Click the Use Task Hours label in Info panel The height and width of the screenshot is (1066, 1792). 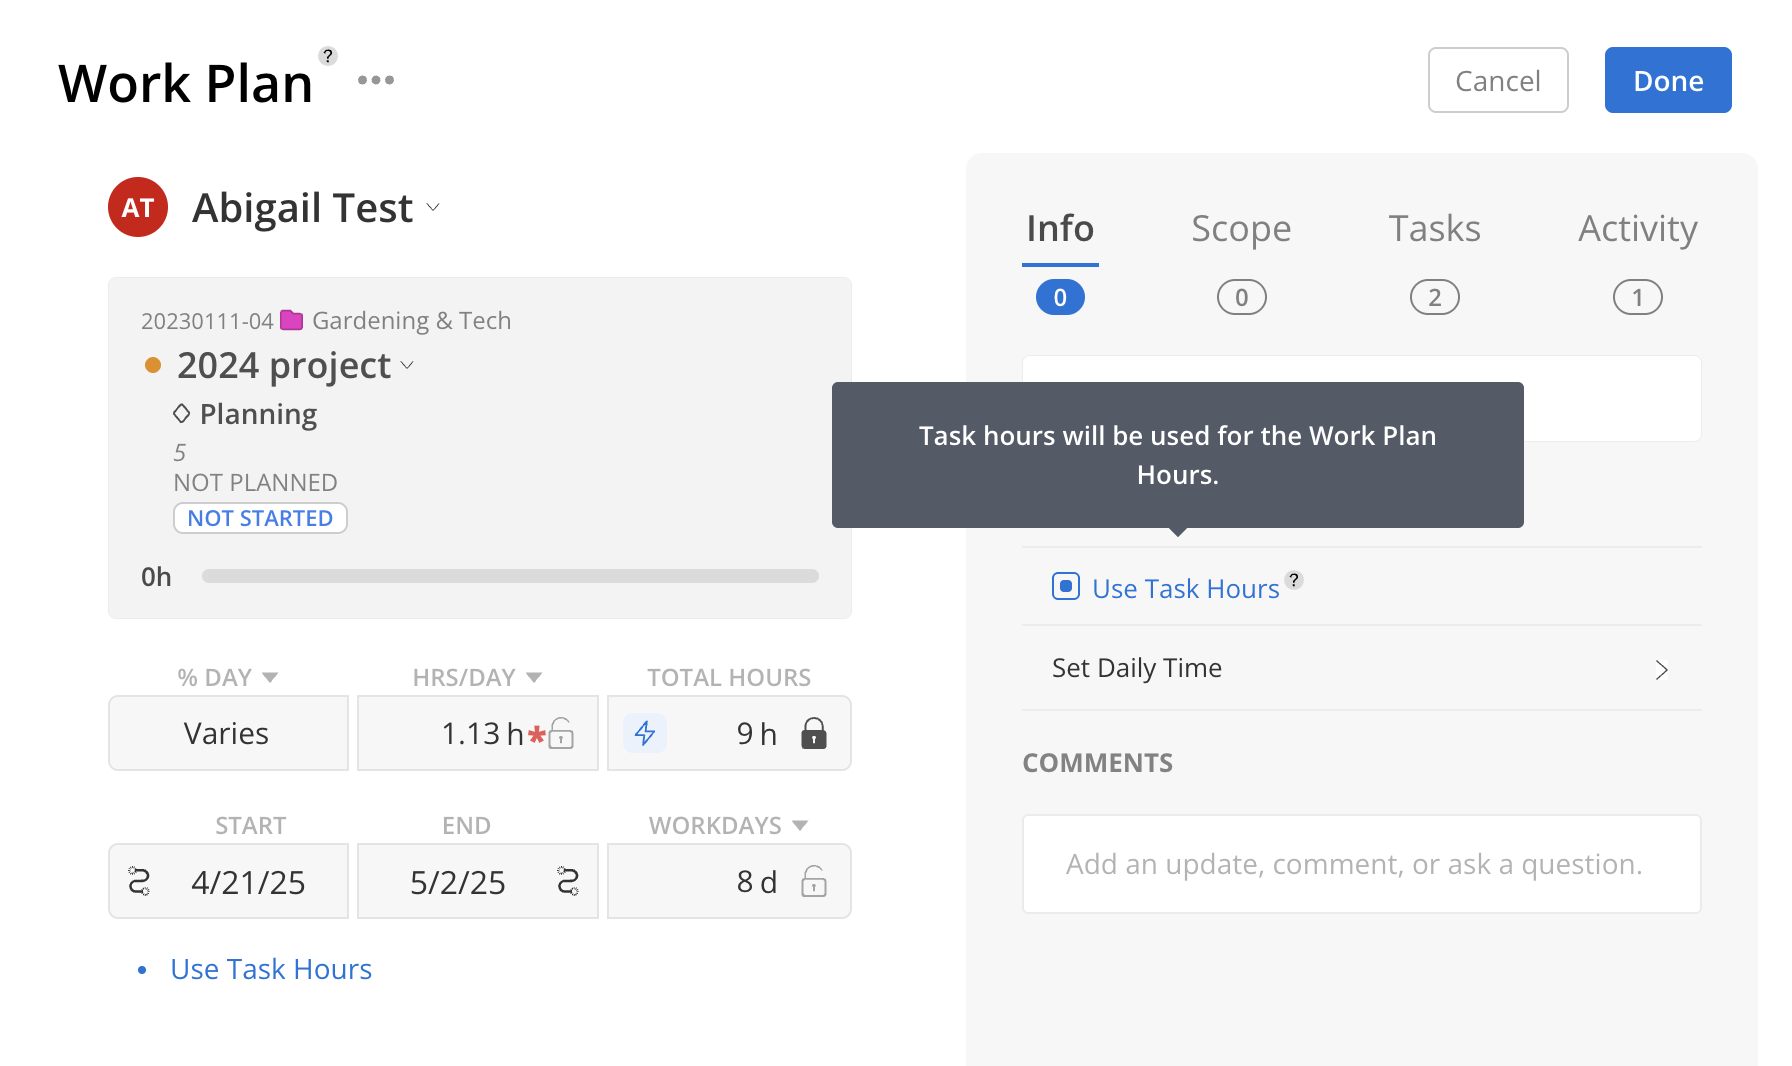1186,589
